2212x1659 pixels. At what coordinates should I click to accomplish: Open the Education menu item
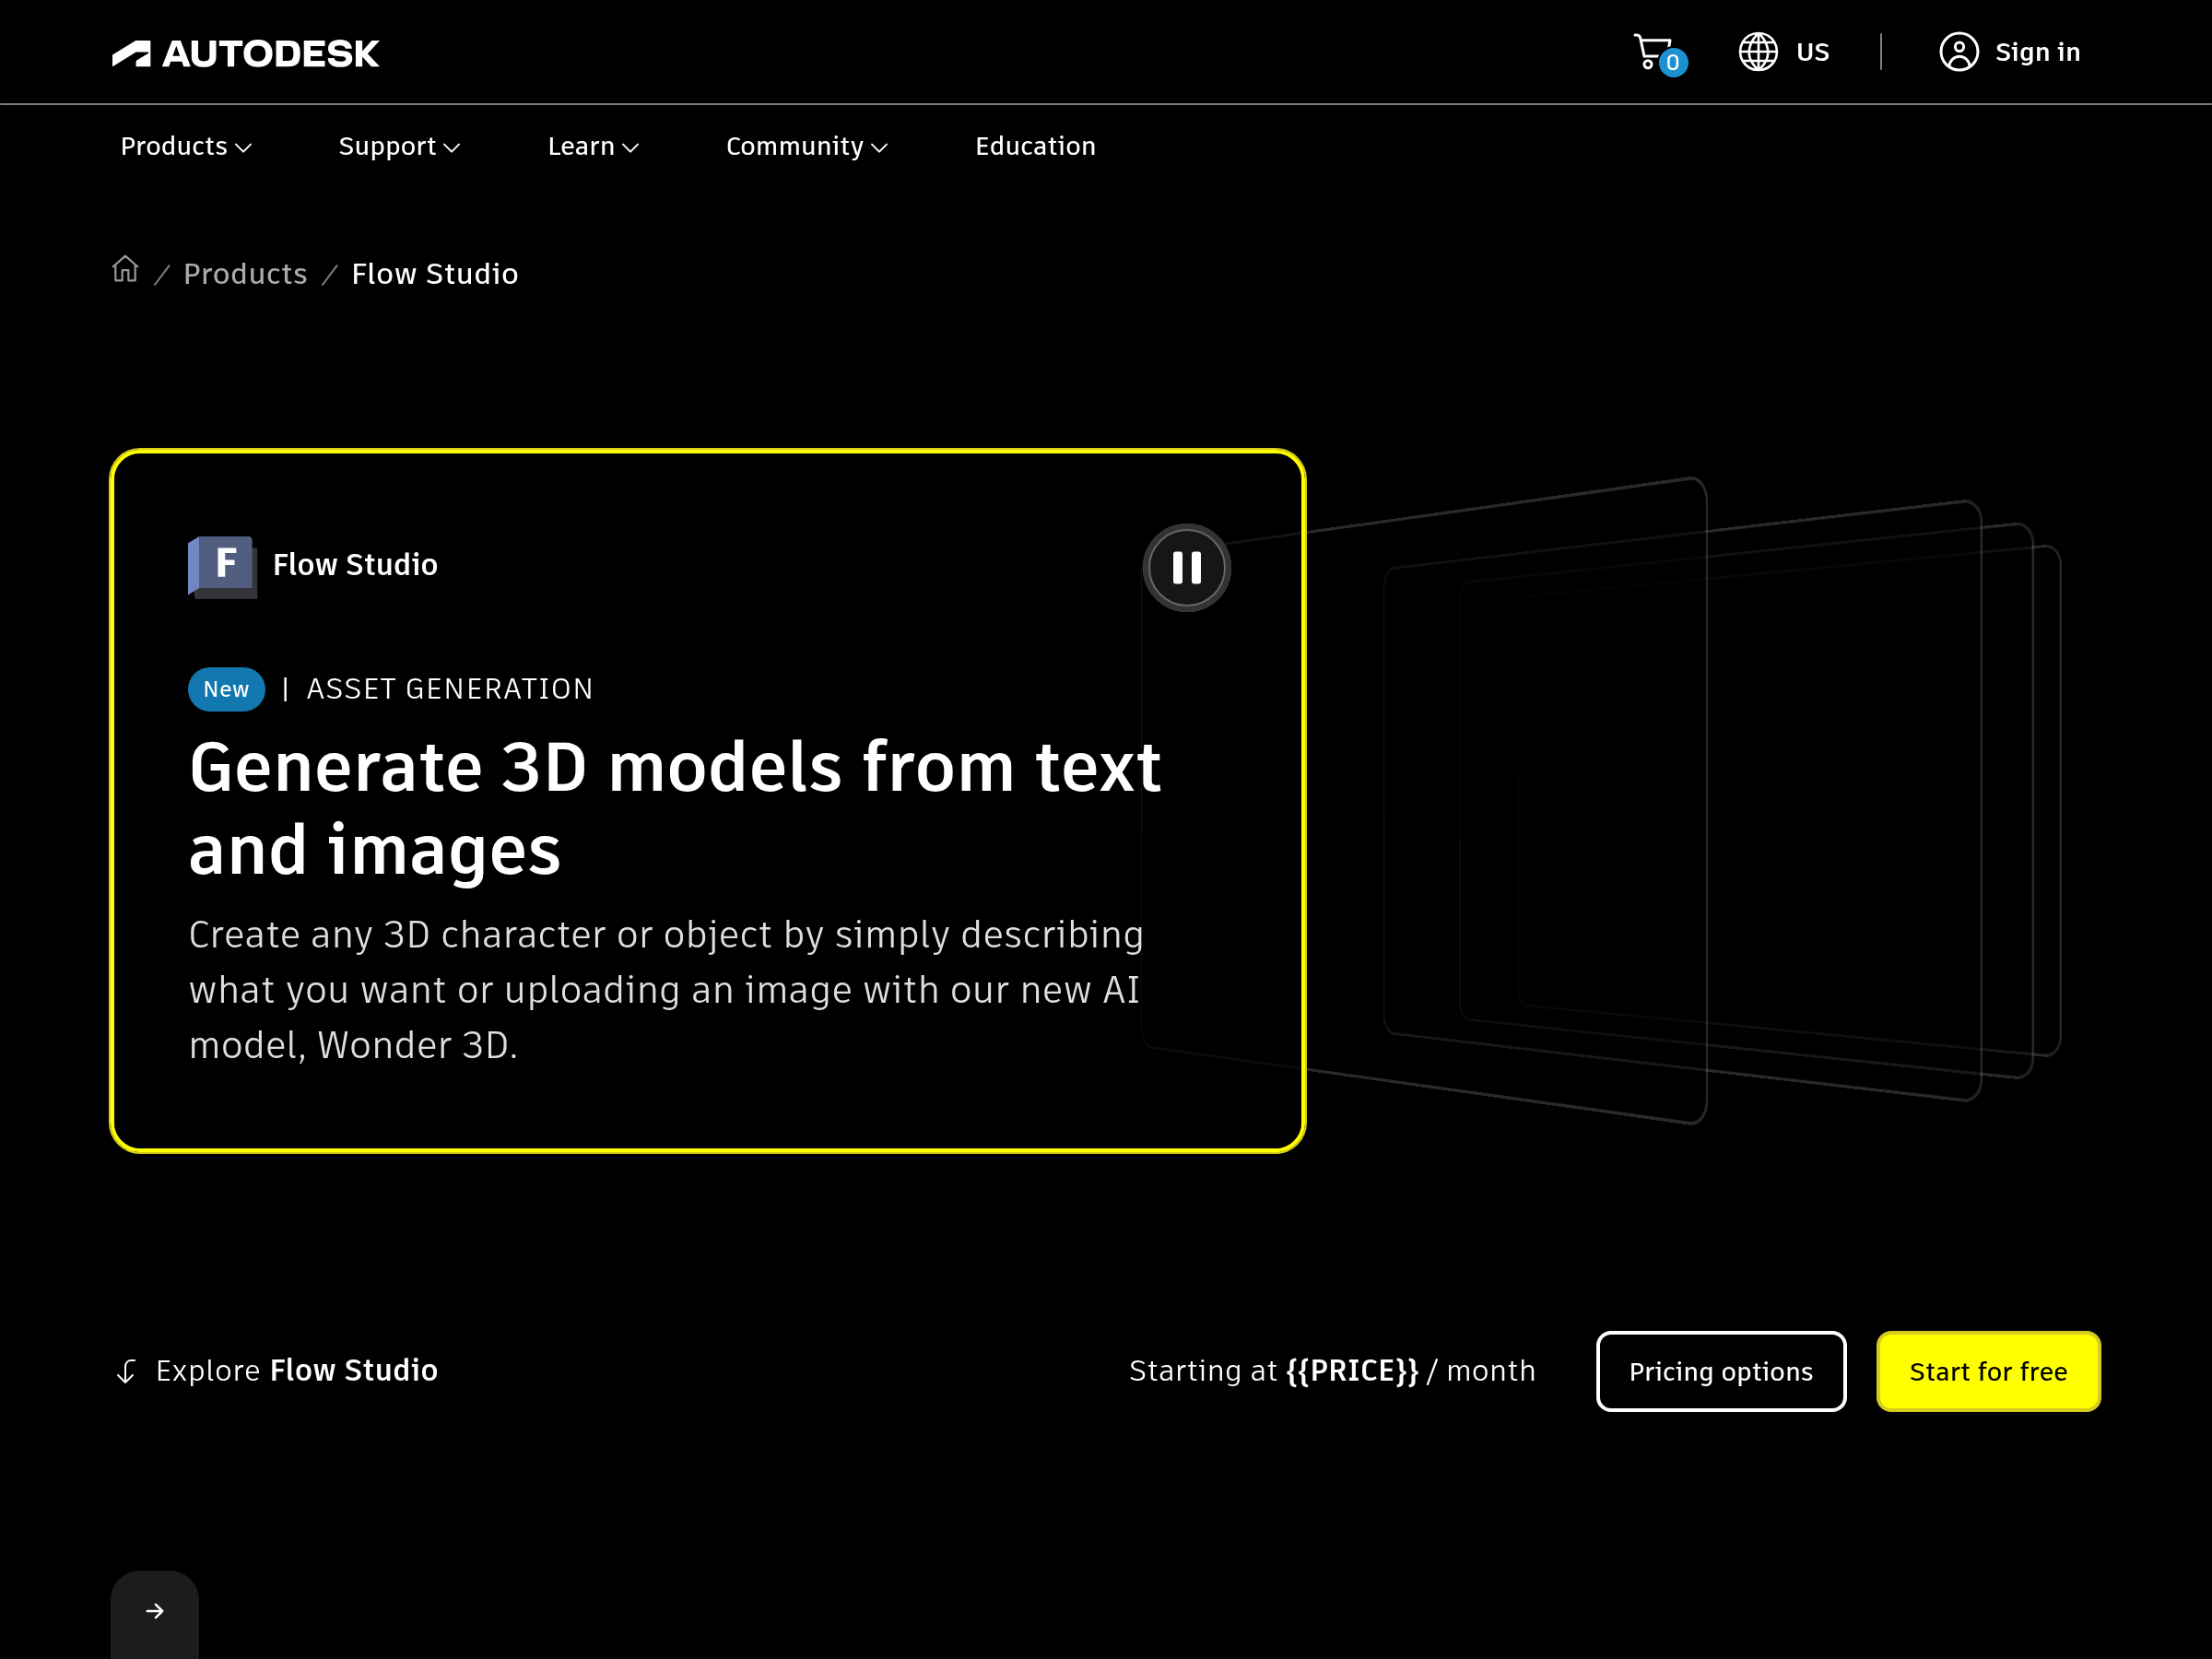pyautogui.click(x=1035, y=147)
